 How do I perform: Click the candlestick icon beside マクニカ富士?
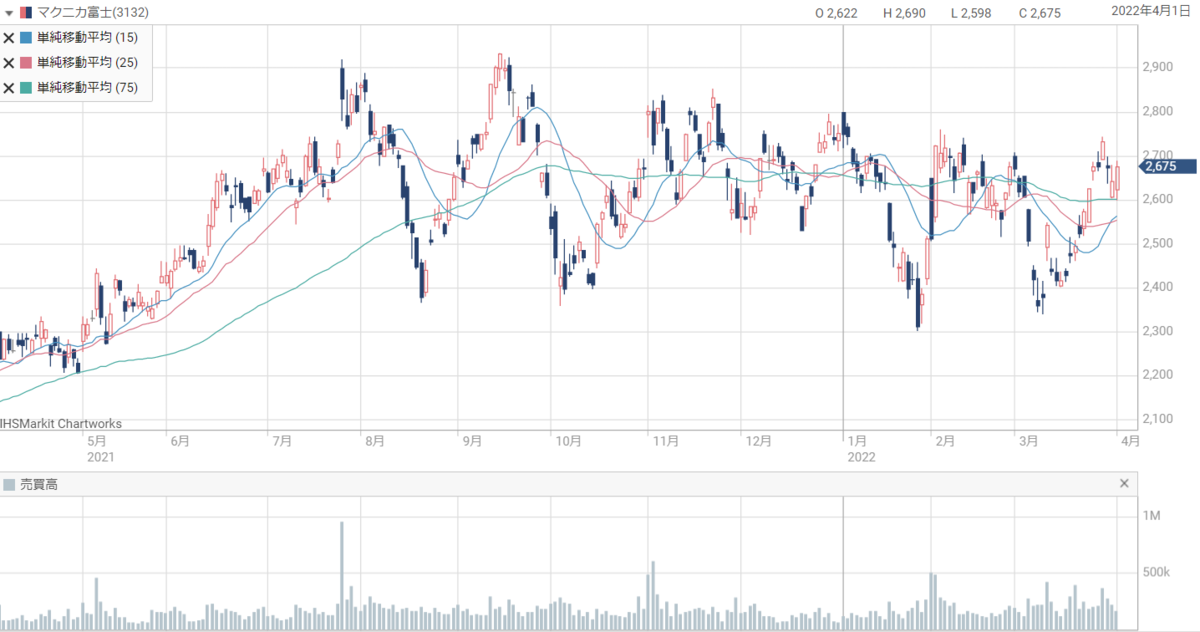[26, 13]
